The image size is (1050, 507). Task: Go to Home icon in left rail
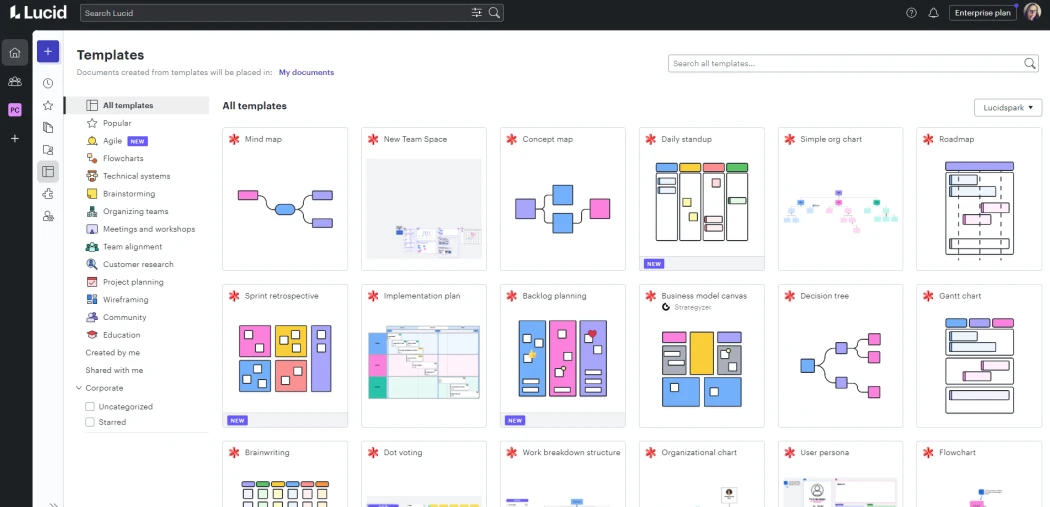click(15, 52)
